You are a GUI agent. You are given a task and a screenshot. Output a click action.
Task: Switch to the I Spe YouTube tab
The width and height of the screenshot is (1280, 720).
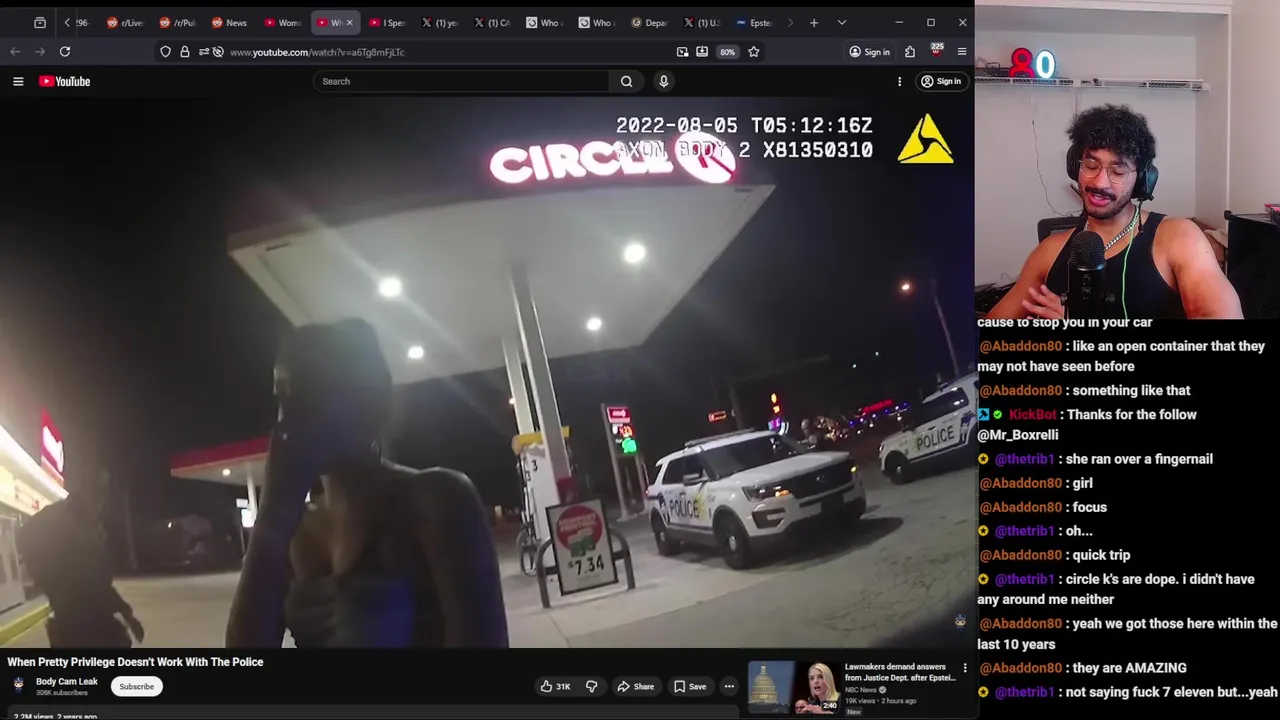click(x=387, y=22)
